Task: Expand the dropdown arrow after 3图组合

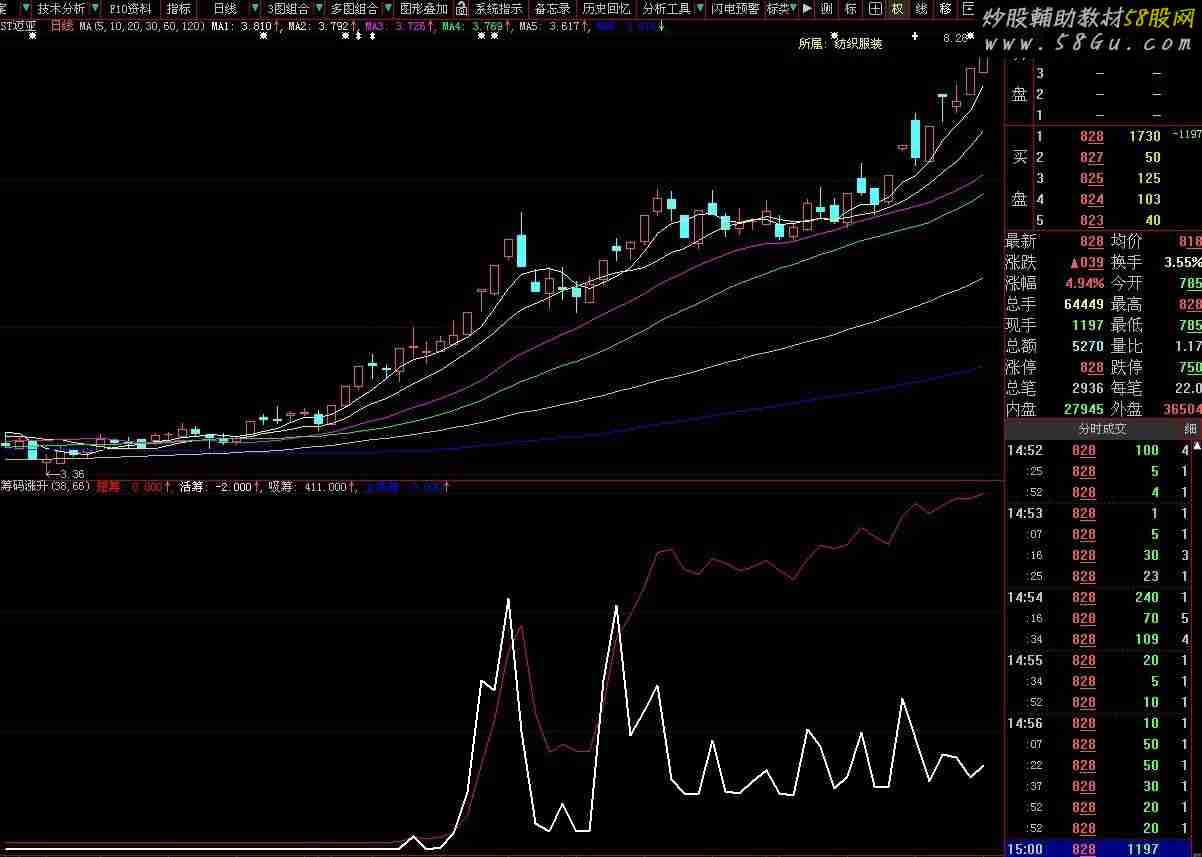Action: click(x=317, y=8)
